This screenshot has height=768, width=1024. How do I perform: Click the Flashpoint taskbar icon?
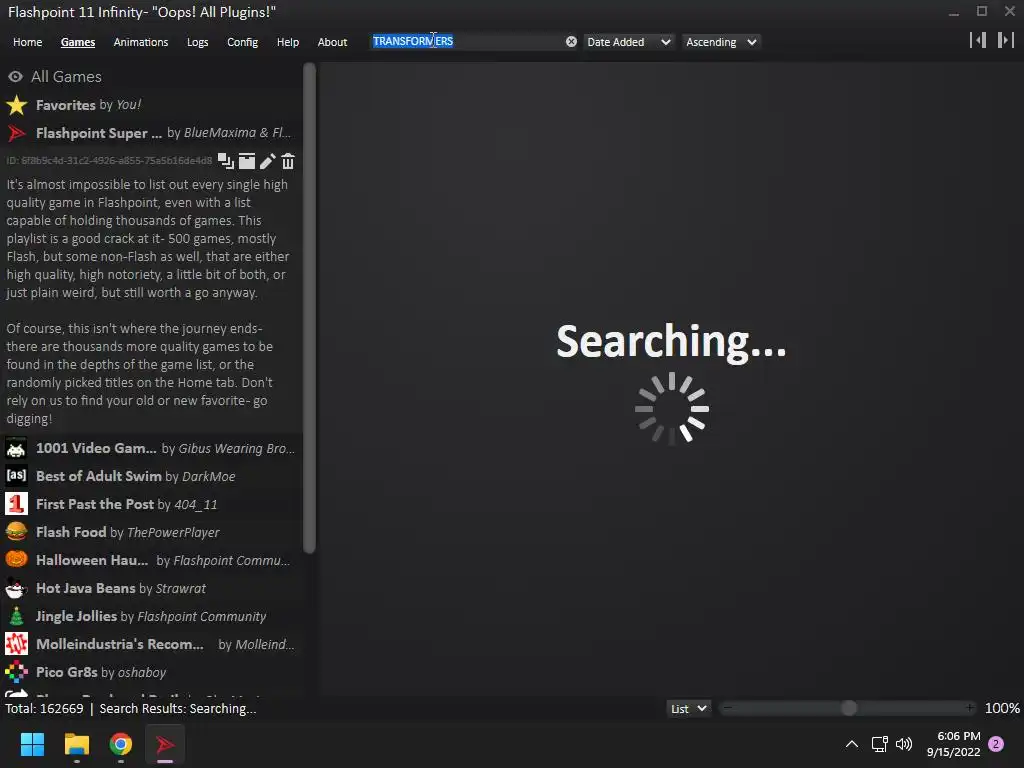(165, 744)
